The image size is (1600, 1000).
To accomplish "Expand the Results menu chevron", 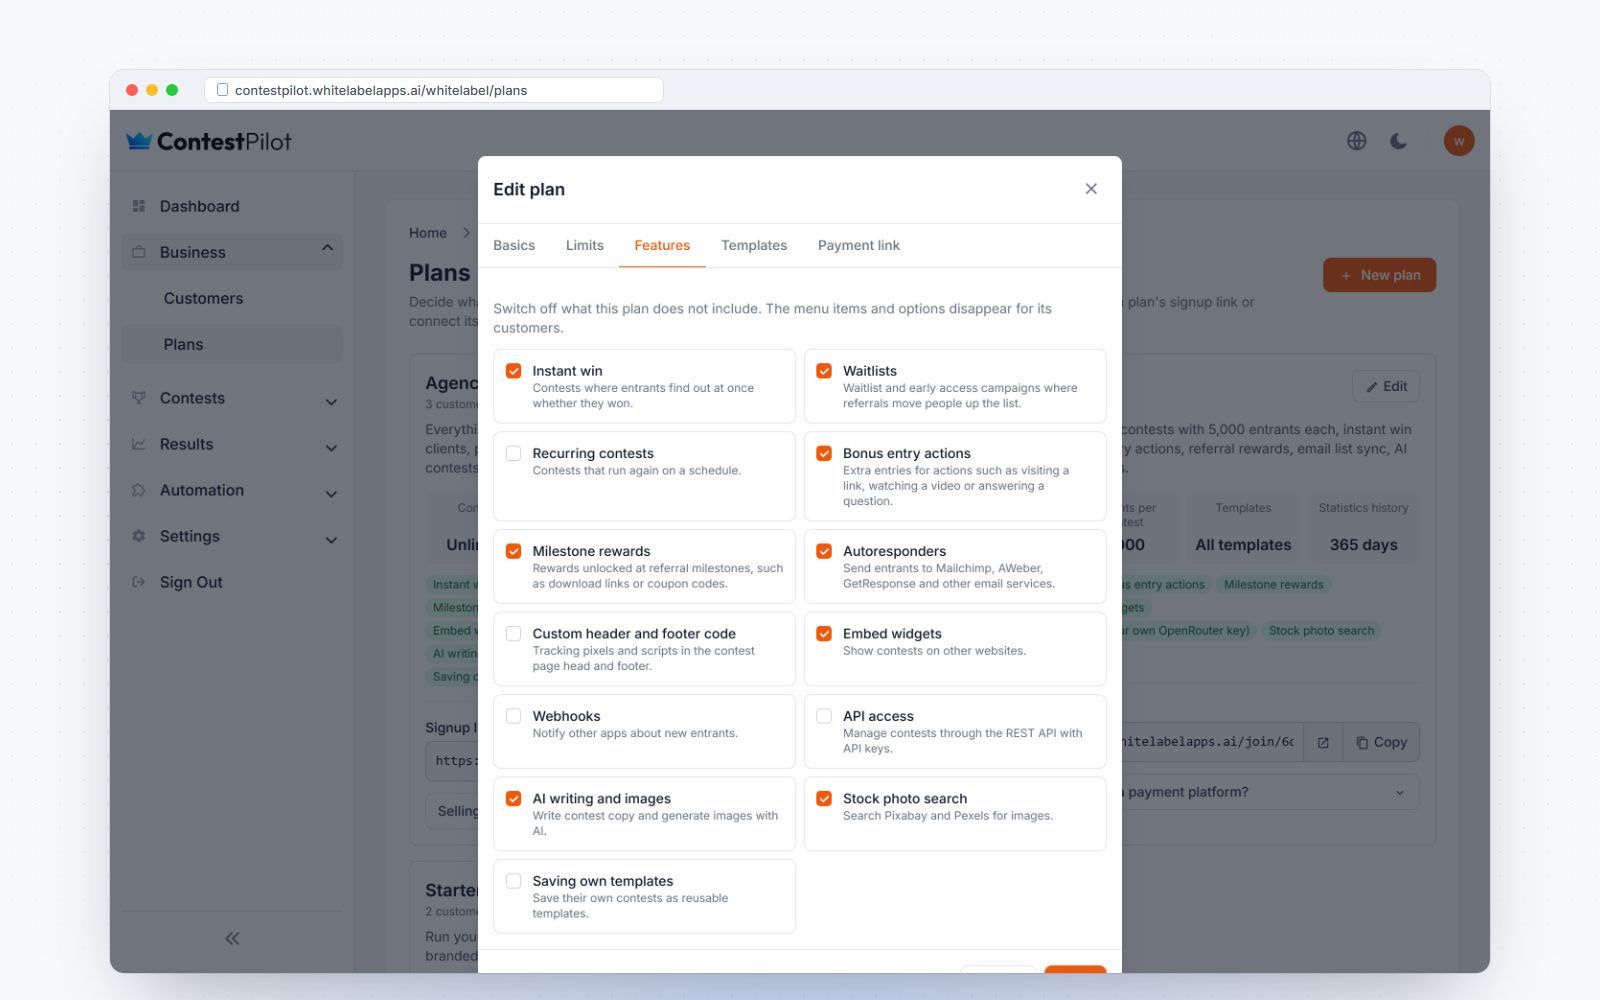I will pos(331,447).
